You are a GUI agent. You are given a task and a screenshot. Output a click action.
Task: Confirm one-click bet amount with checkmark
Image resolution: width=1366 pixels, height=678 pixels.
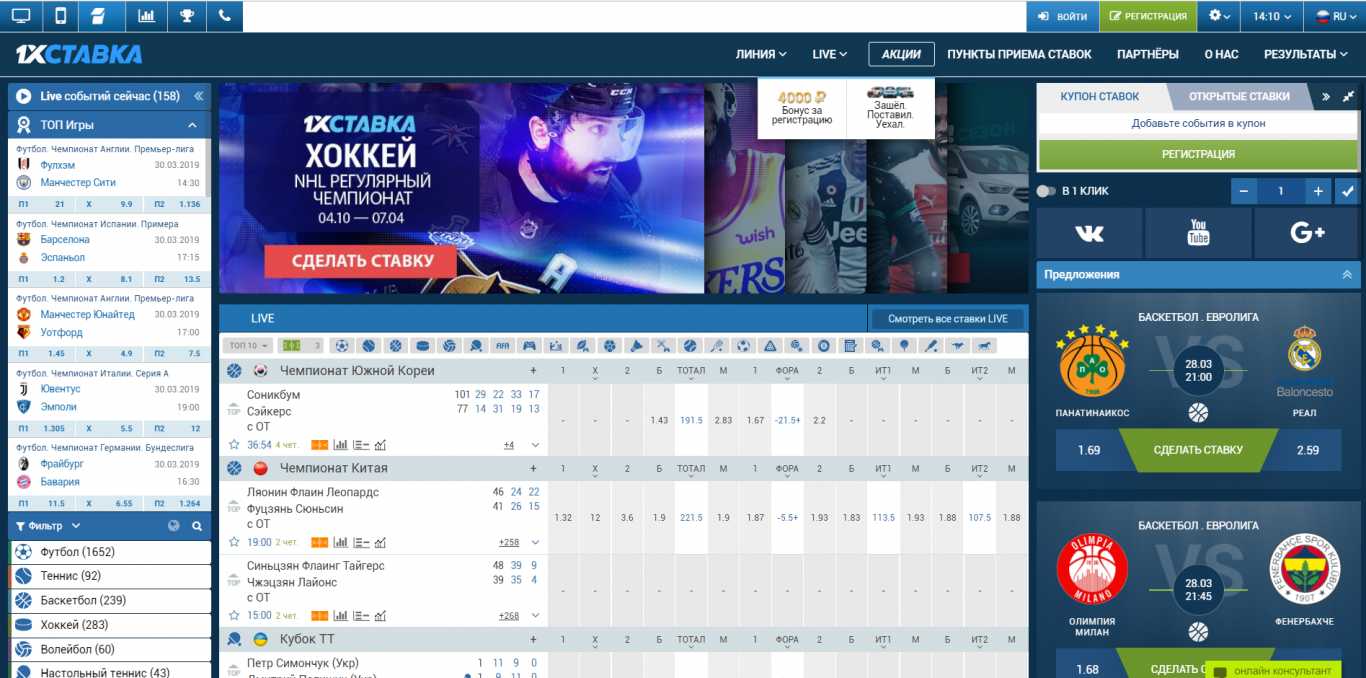coord(1347,191)
